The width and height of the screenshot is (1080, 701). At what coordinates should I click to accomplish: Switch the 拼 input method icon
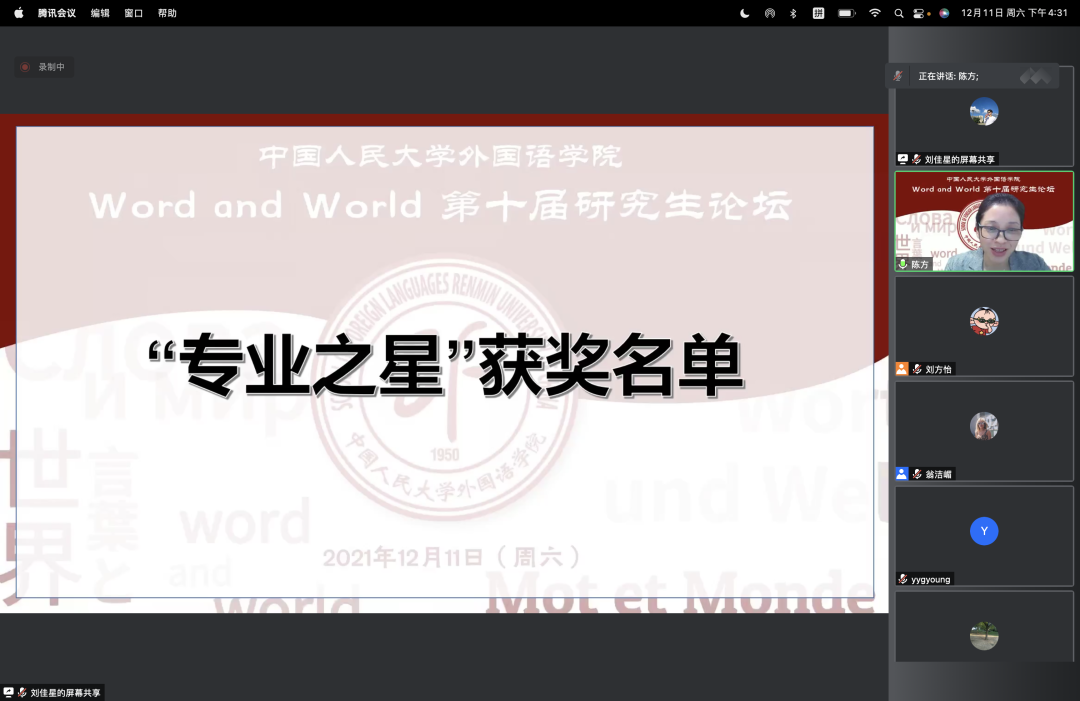tap(818, 13)
